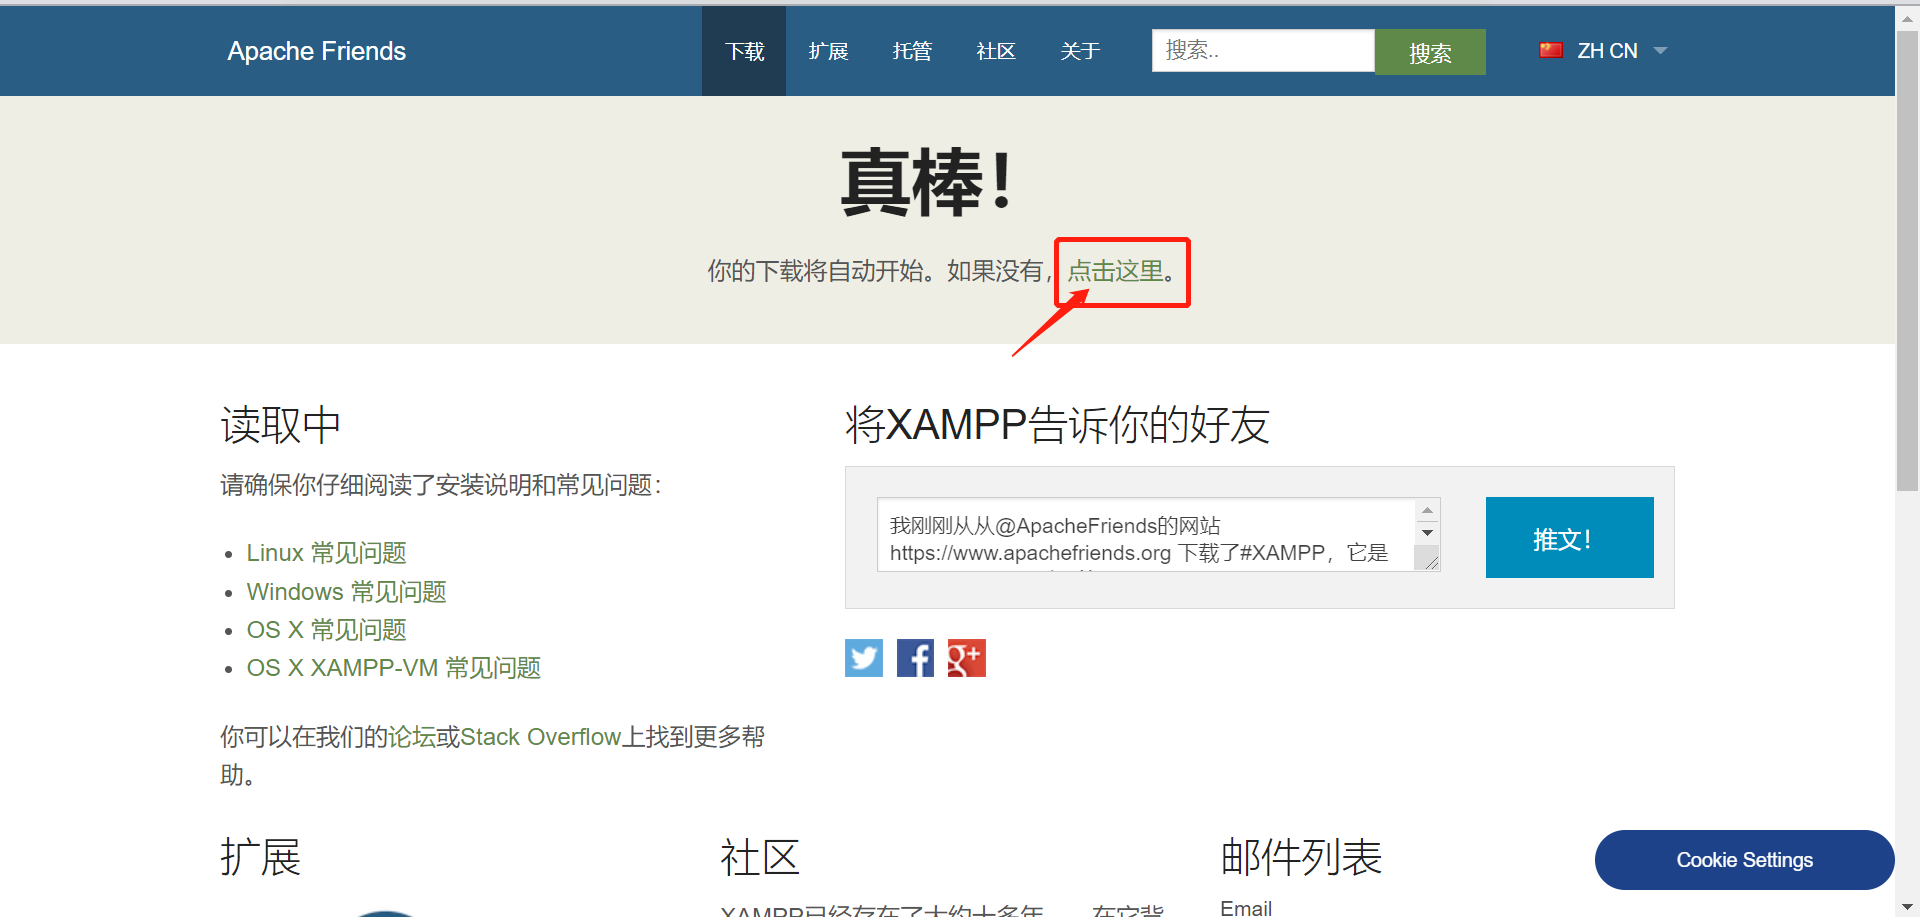
Task: Select the 下载 navigation tab
Action: (x=743, y=50)
